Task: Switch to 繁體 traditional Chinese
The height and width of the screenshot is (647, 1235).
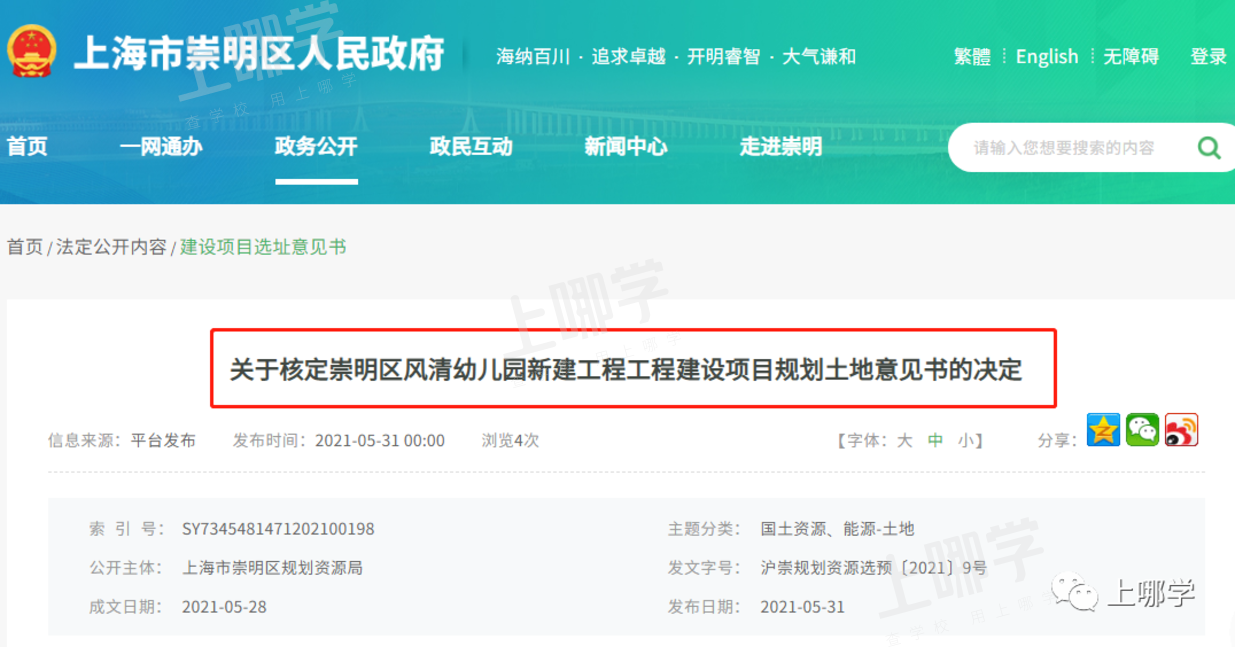Action: click(972, 57)
